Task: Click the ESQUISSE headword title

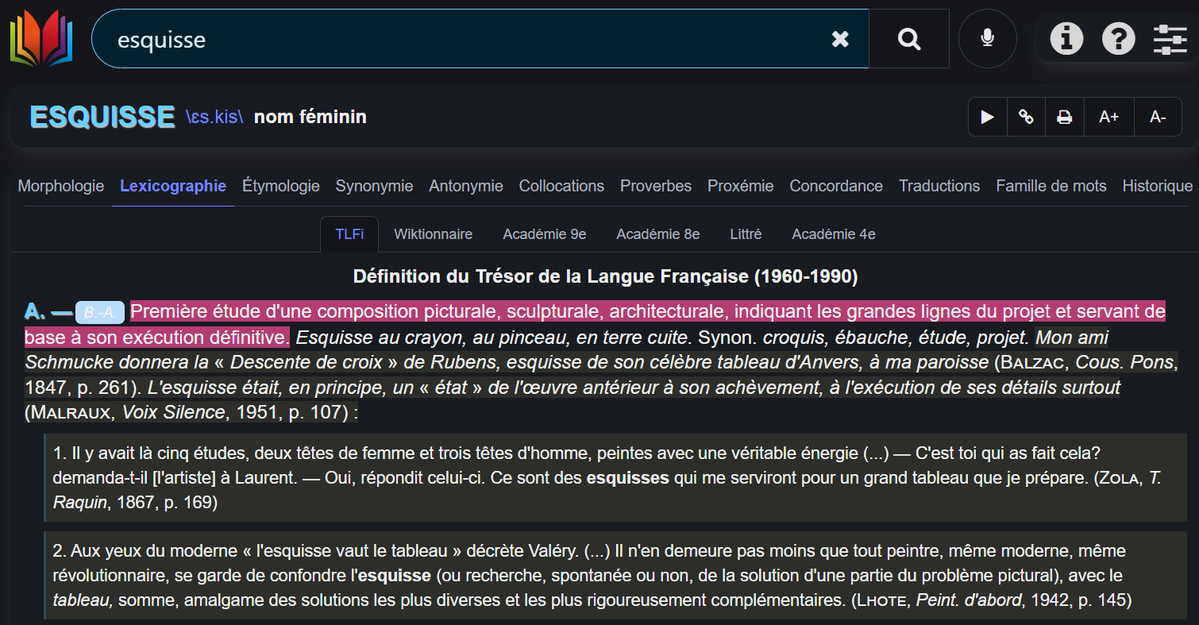Action: (102, 117)
